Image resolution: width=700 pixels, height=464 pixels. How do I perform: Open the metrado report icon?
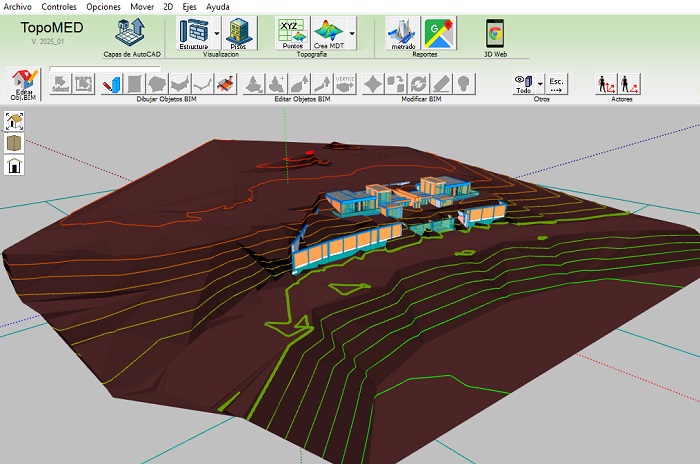(x=403, y=33)
